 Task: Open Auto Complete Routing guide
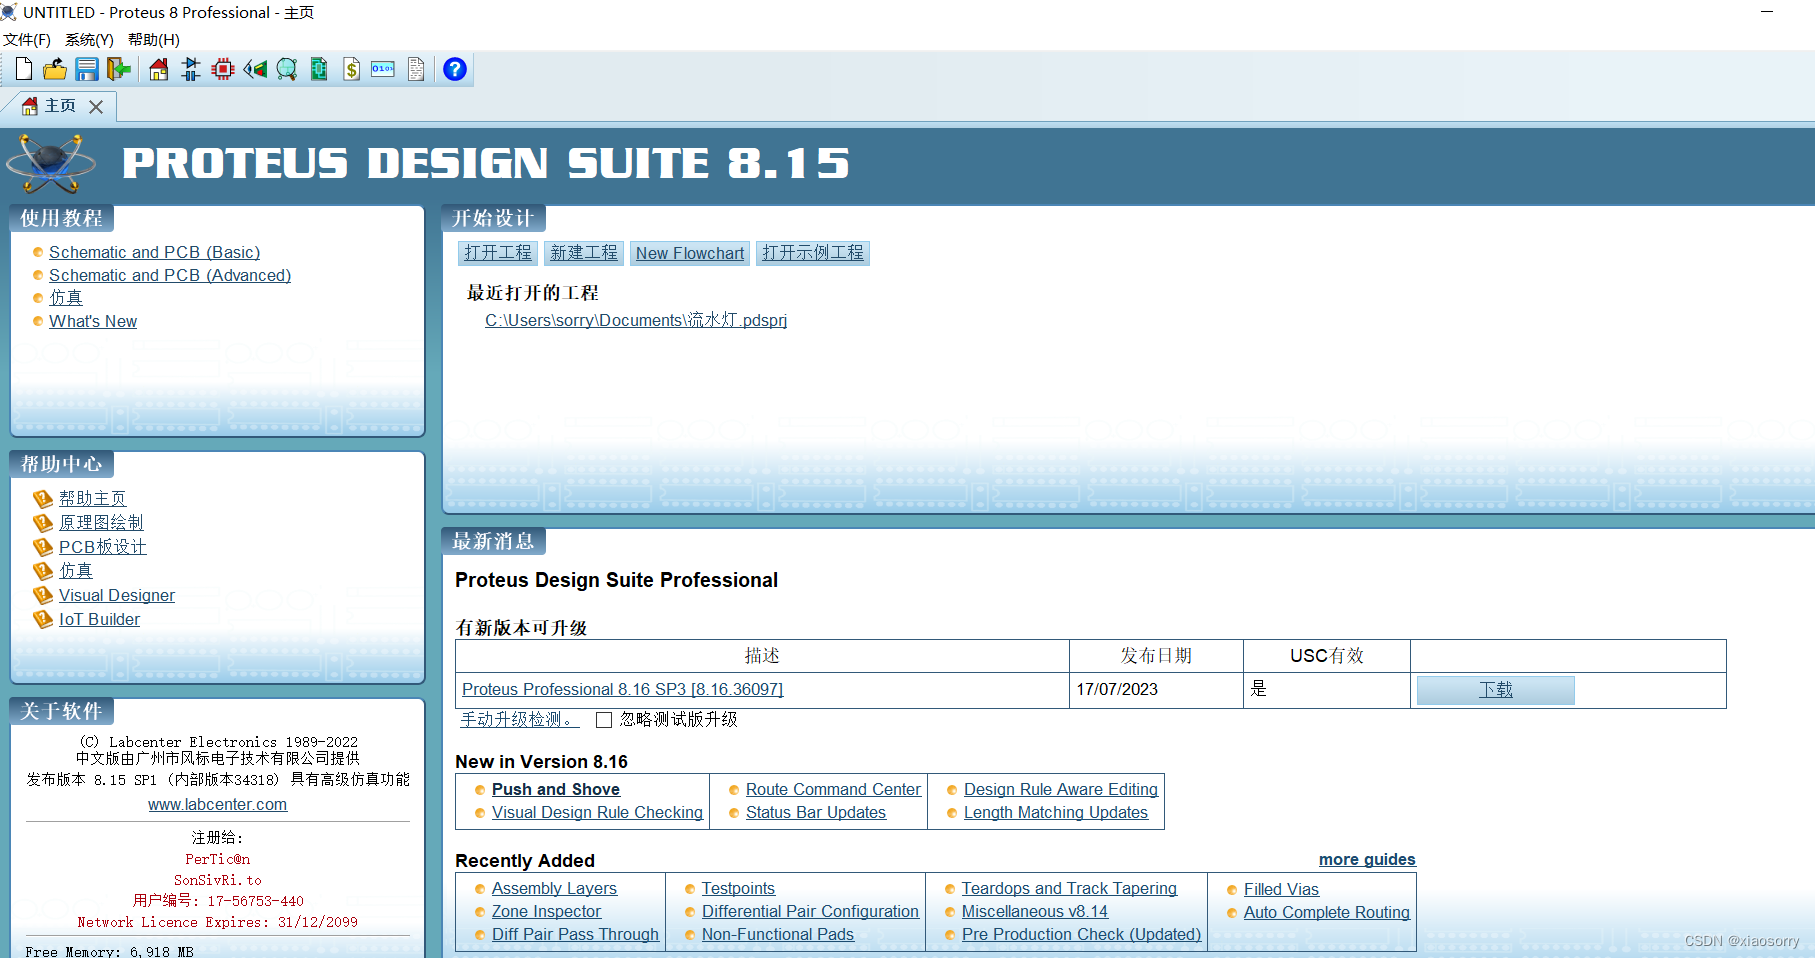click(1326, 912)
